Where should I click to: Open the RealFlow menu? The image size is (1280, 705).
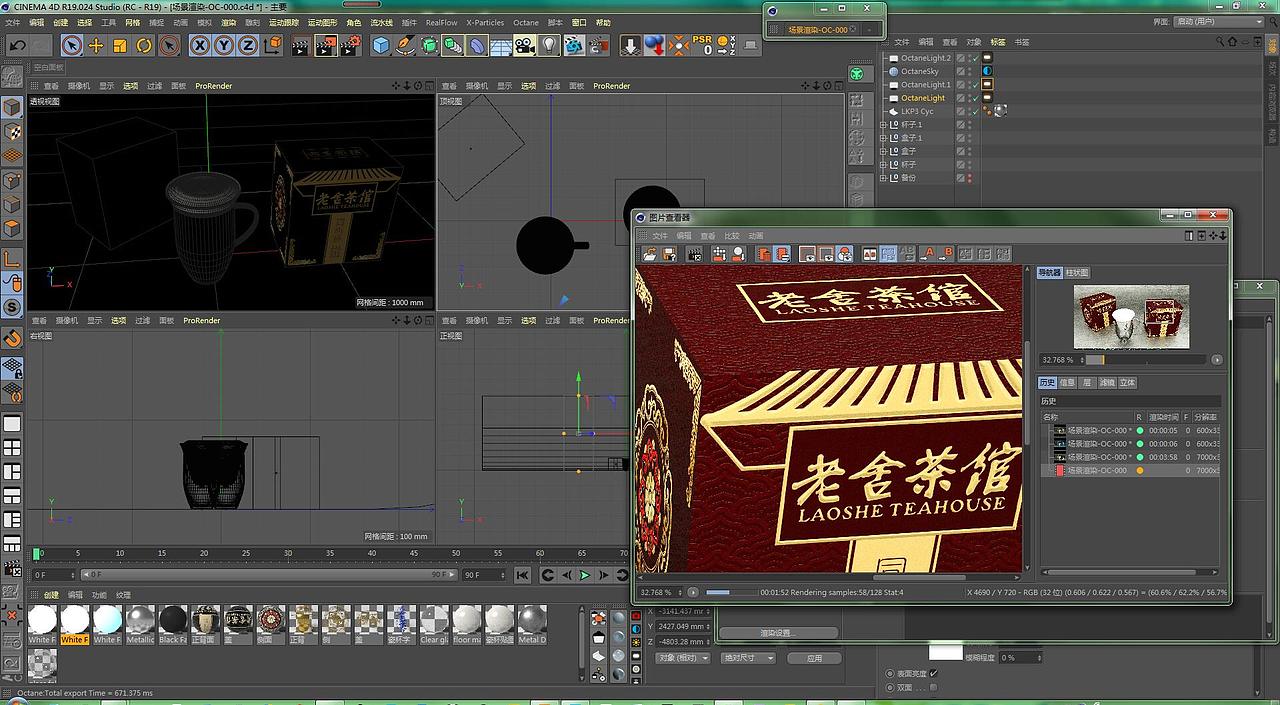[441, 22]
